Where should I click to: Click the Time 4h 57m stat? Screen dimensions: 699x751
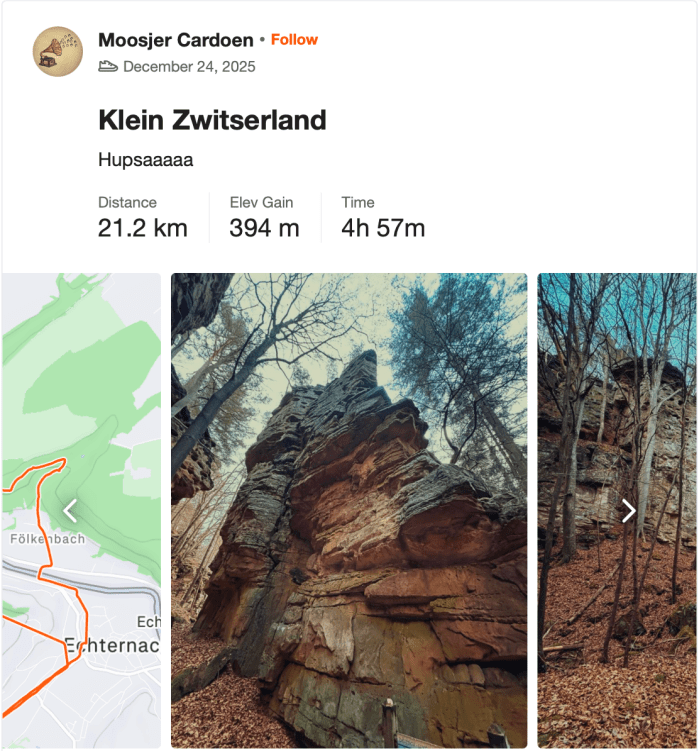pos(383,218)
